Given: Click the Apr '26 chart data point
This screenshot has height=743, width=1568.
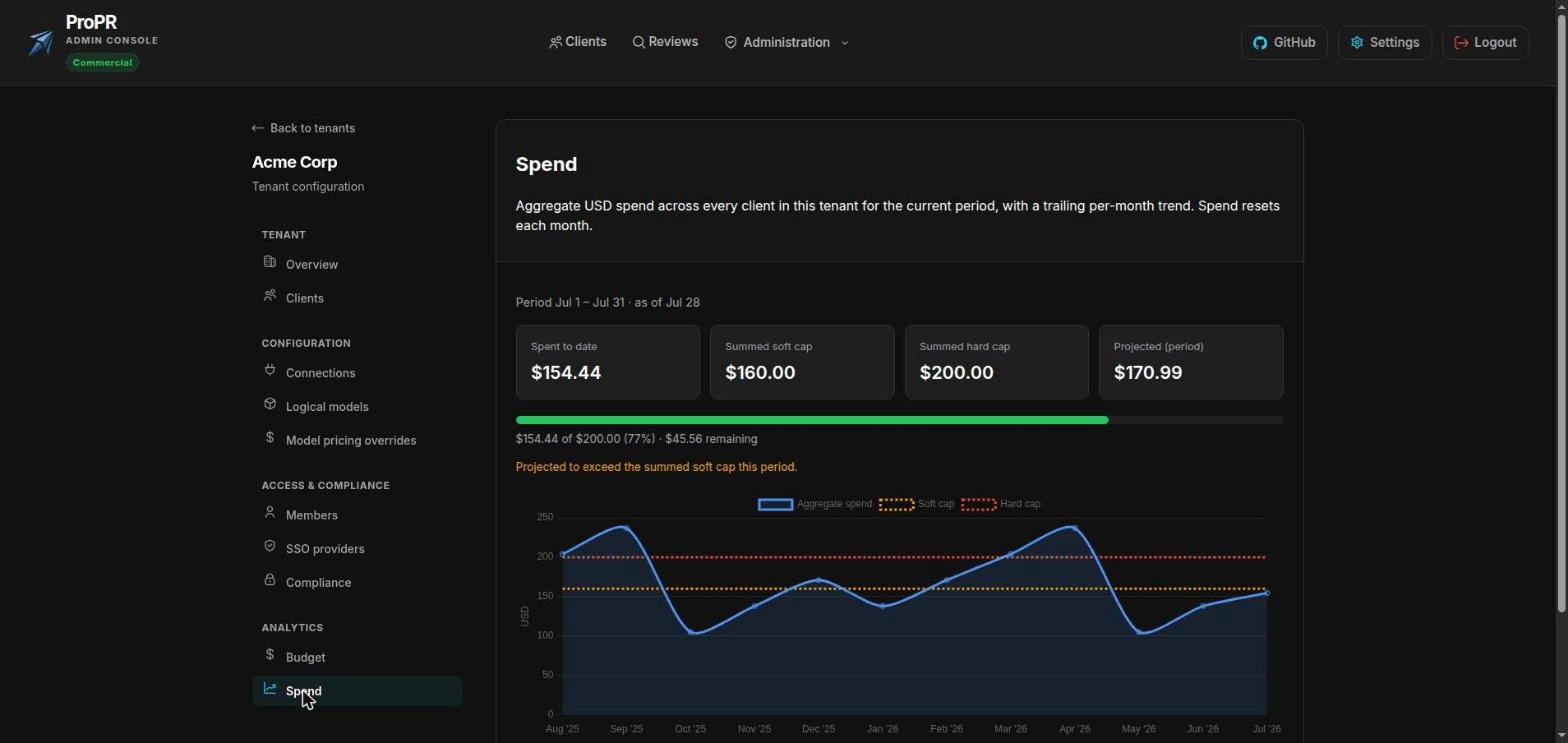Looking at the screenshot, I should coord(1075,527).
